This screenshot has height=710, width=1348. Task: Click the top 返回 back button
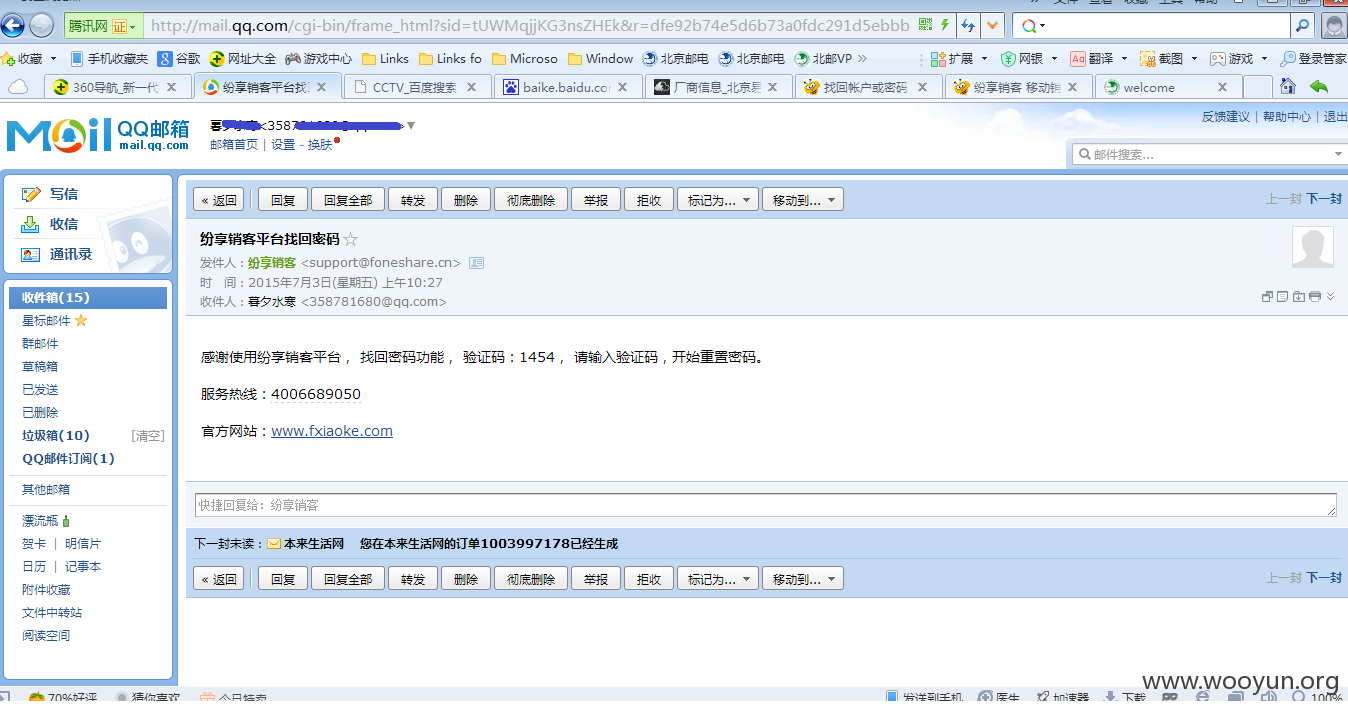(x=219, y=200)
